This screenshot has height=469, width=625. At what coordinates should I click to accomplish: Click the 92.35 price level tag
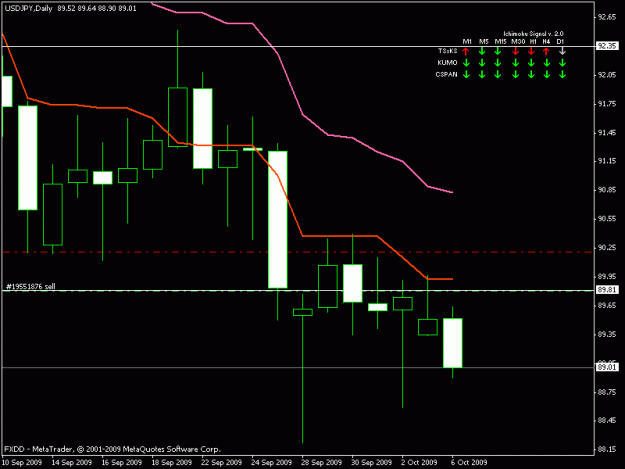click(607, 46)
